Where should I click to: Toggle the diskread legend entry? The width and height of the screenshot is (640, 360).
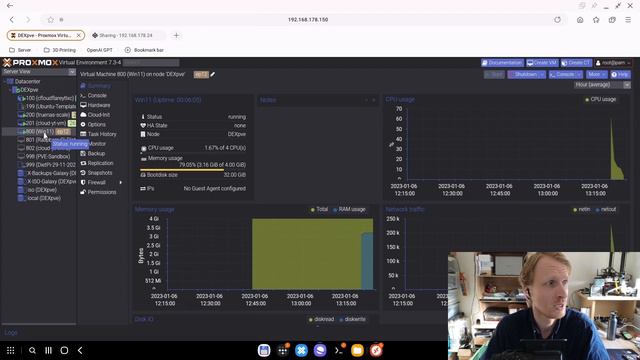322,320
